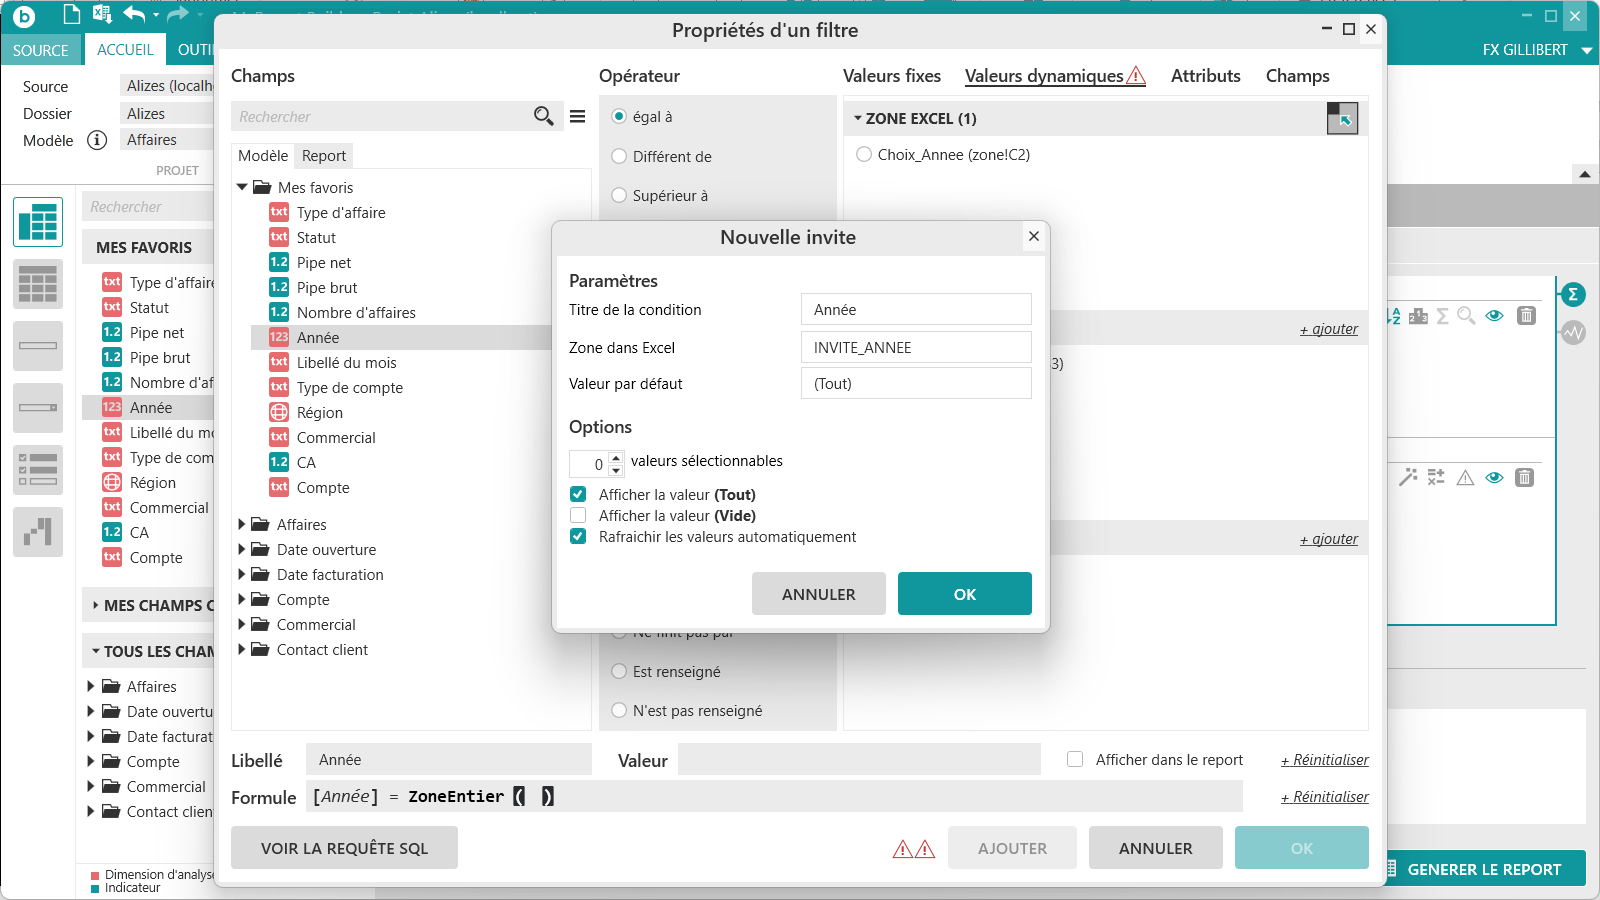Click the Zone dans Excel input field
This screenshot has height=900, width=1600.
tap(915, 347)
